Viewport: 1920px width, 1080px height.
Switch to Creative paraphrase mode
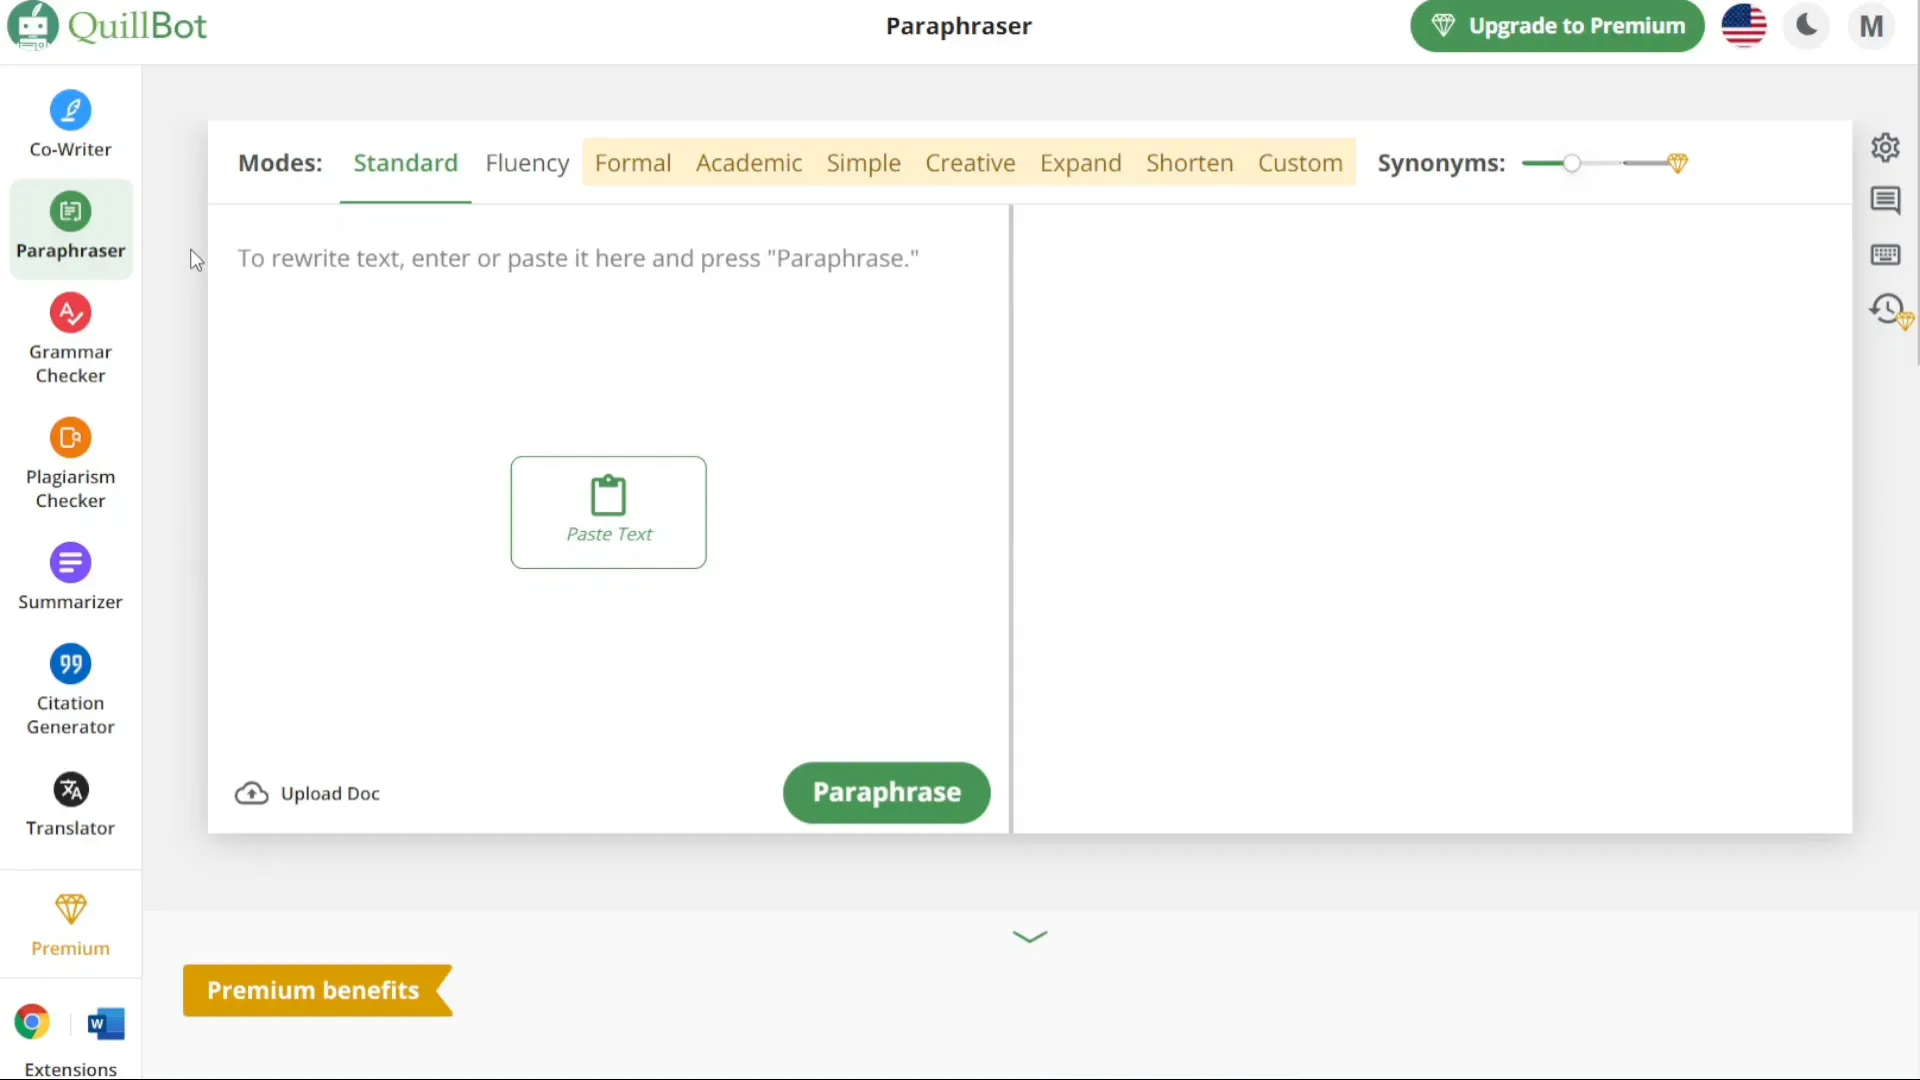(x=969, y=161)
